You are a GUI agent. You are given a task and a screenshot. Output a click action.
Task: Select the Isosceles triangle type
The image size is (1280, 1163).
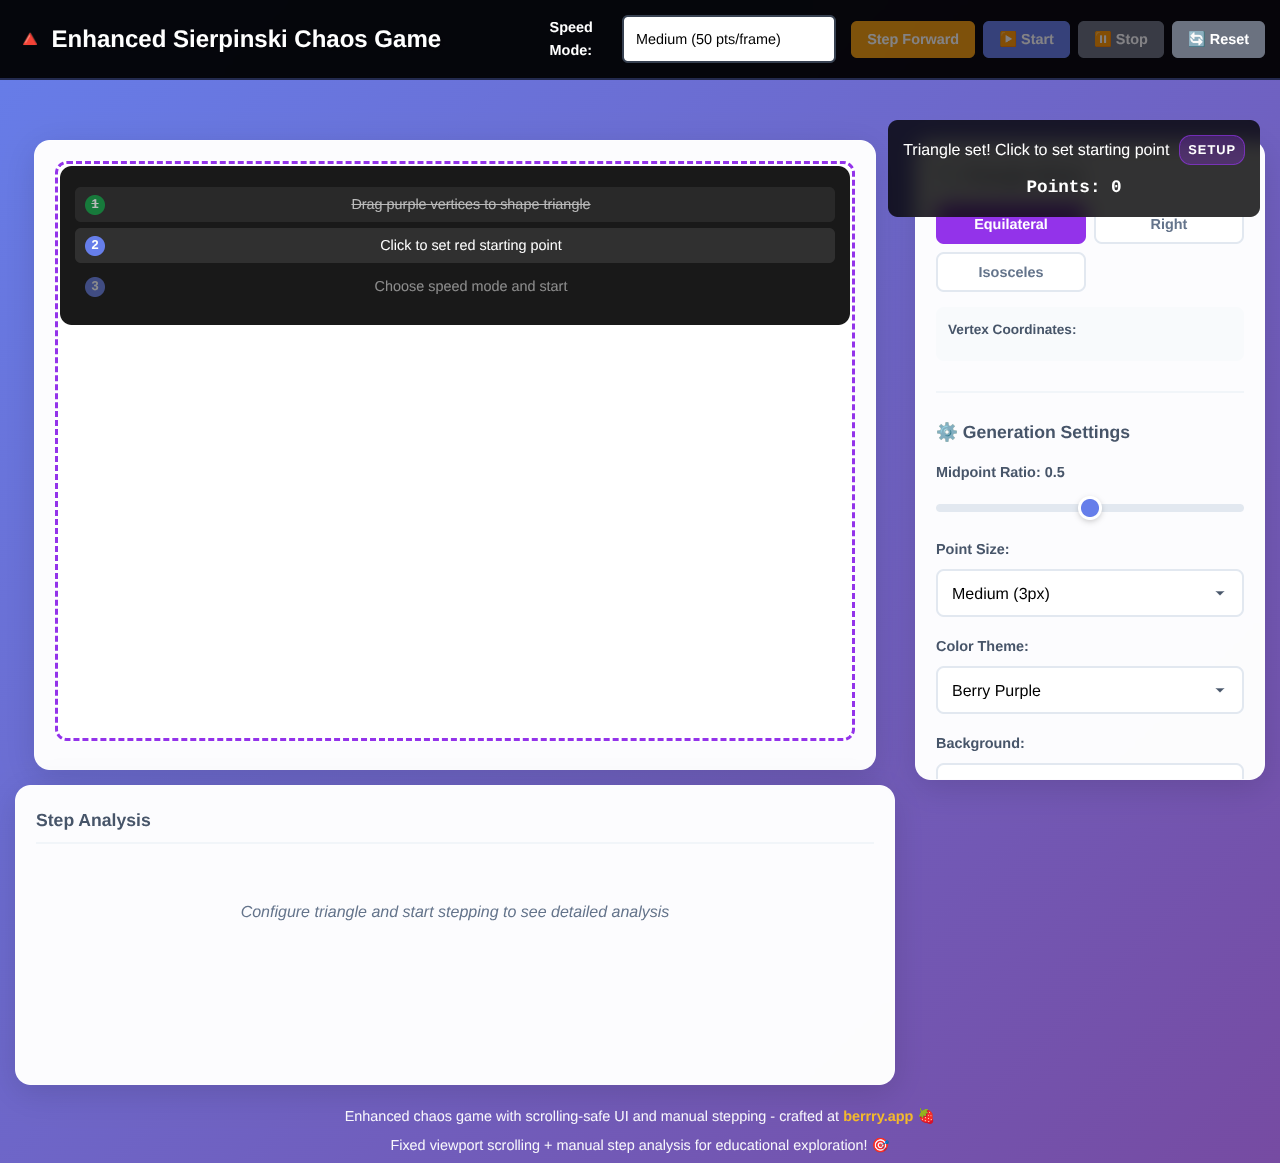point(1010,271)
